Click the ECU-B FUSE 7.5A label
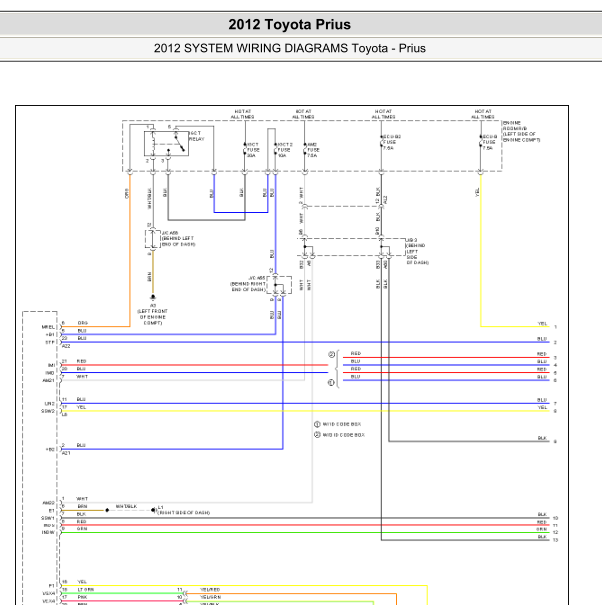The height and width of the screenshot is (605, 602). coord(490,142)
